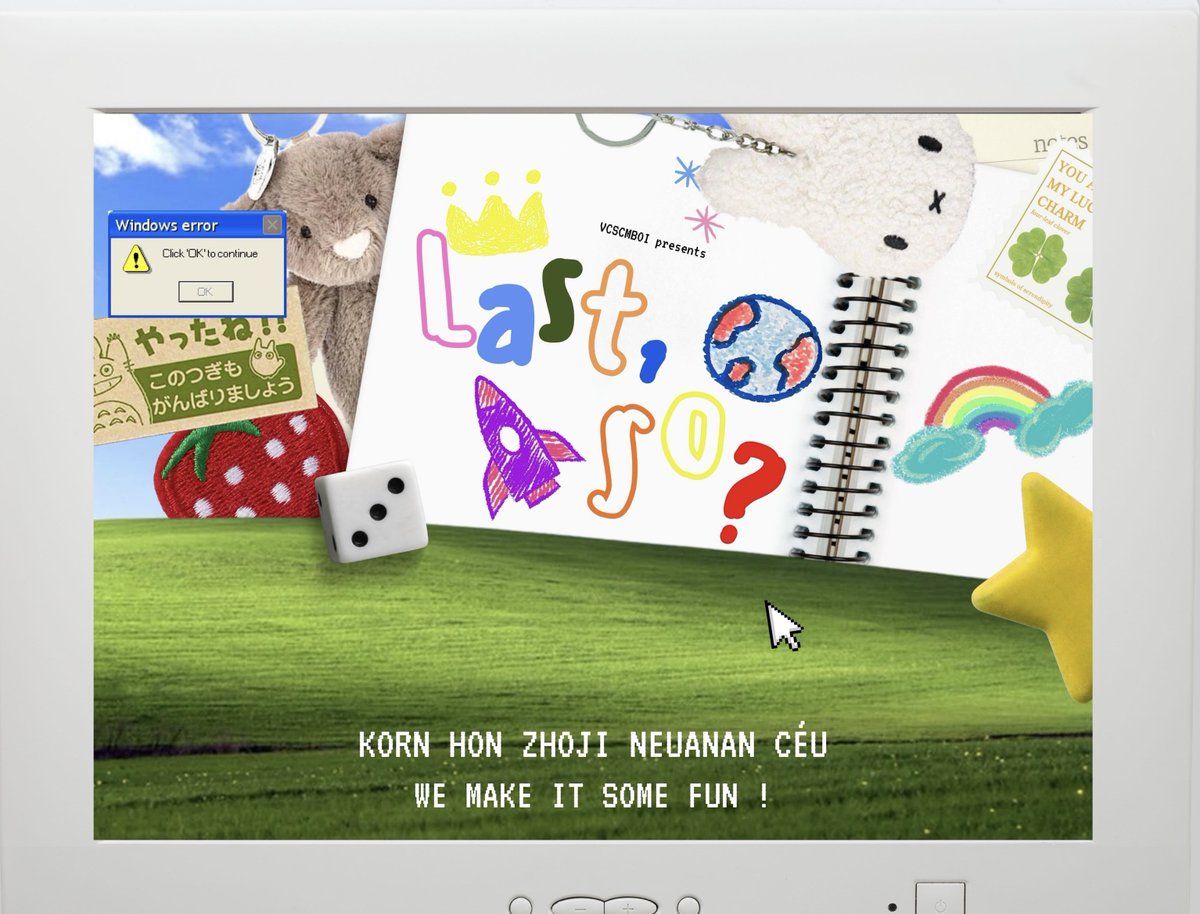Image resolution: width=1200 pixels, height=914 pixels.
Task: Click the monitor power button
Action: [940, 903]
